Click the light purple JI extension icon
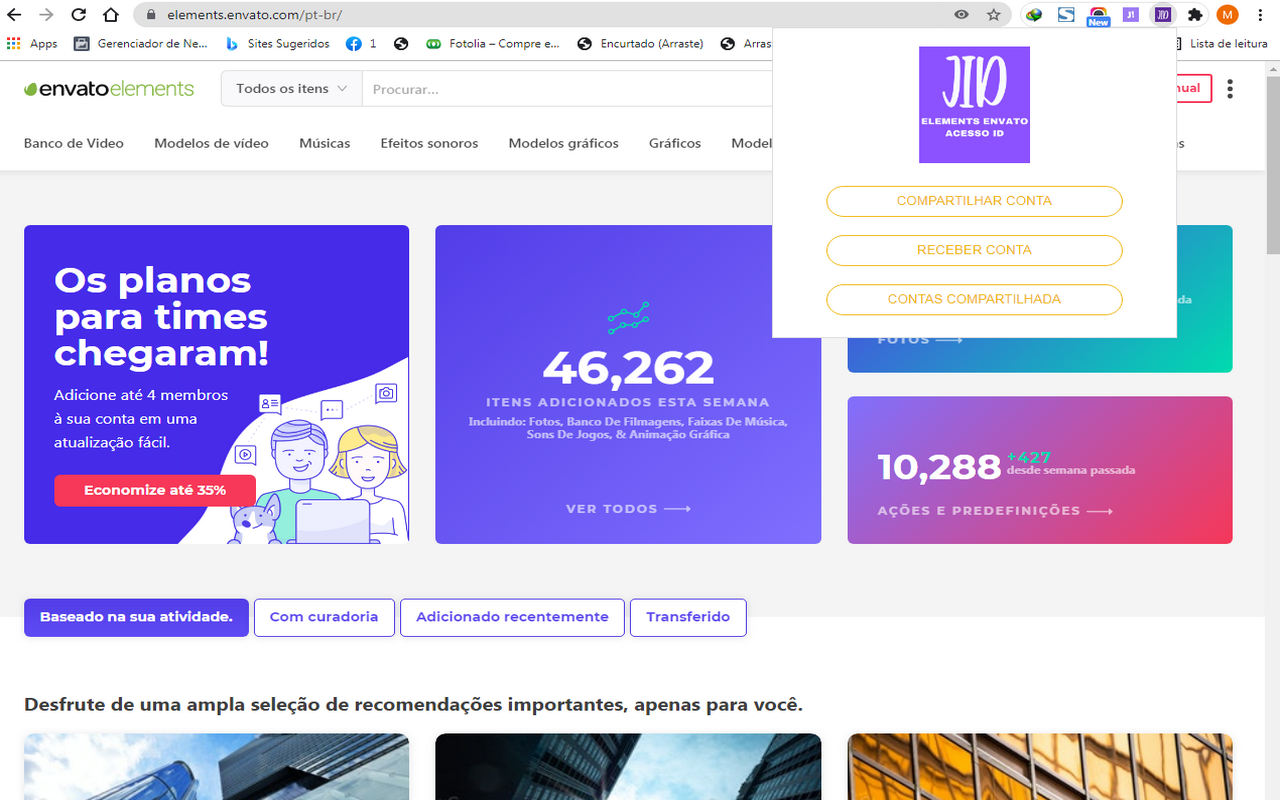Viewport: 1280px width, 800px height. tap(1130, 15)
